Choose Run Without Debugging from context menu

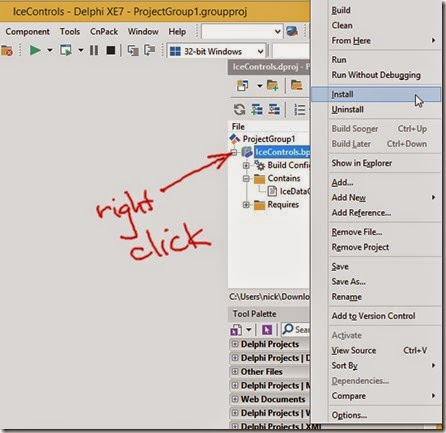(376, 75)
